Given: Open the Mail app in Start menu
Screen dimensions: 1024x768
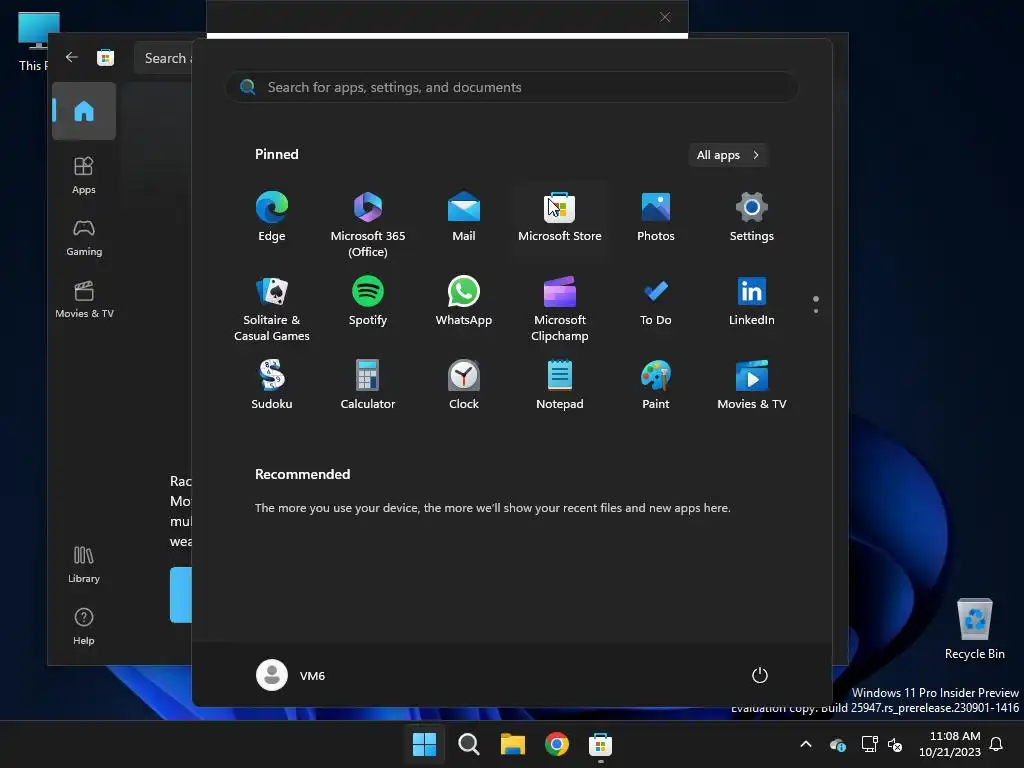Looking at the screenshot, I should 464,218.
